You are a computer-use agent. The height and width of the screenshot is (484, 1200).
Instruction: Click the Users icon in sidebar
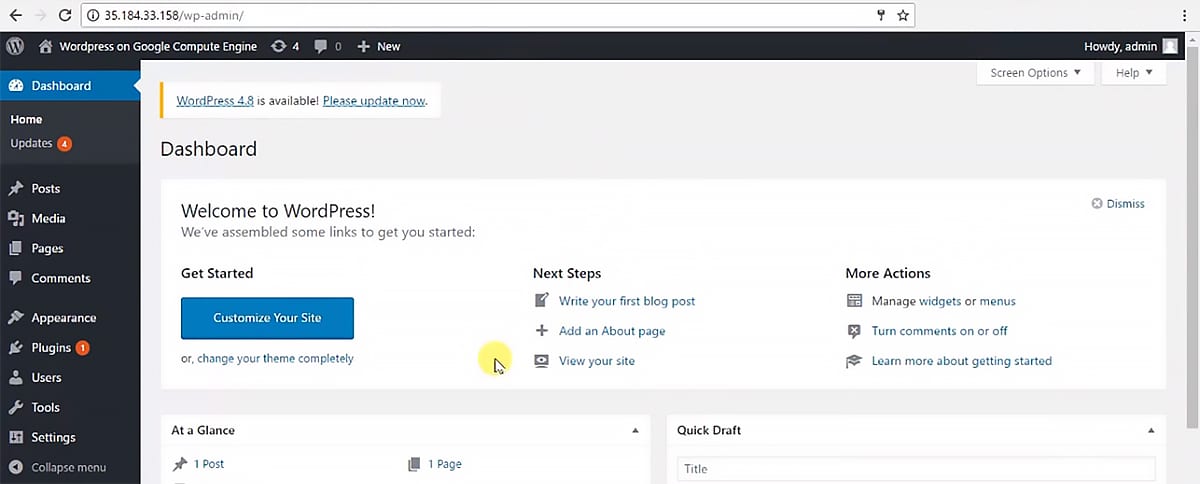pos(16,378)
